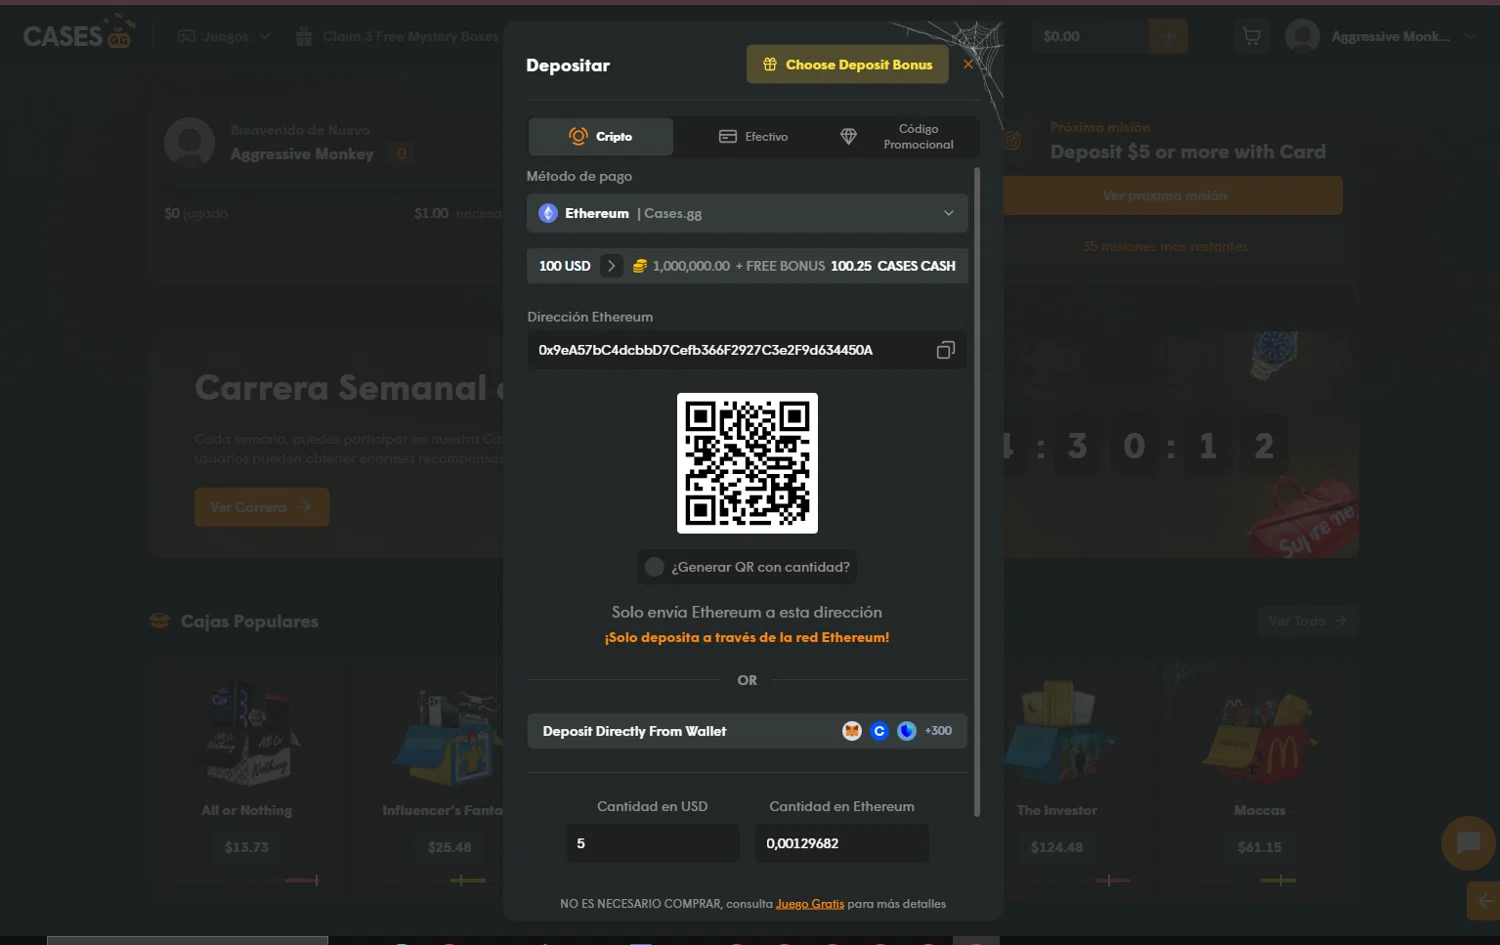The width and height of the screenshot is (1500, 945).
Task: Click the profile avatar beside Bienvenido de Nuevo
Action: 189,142
